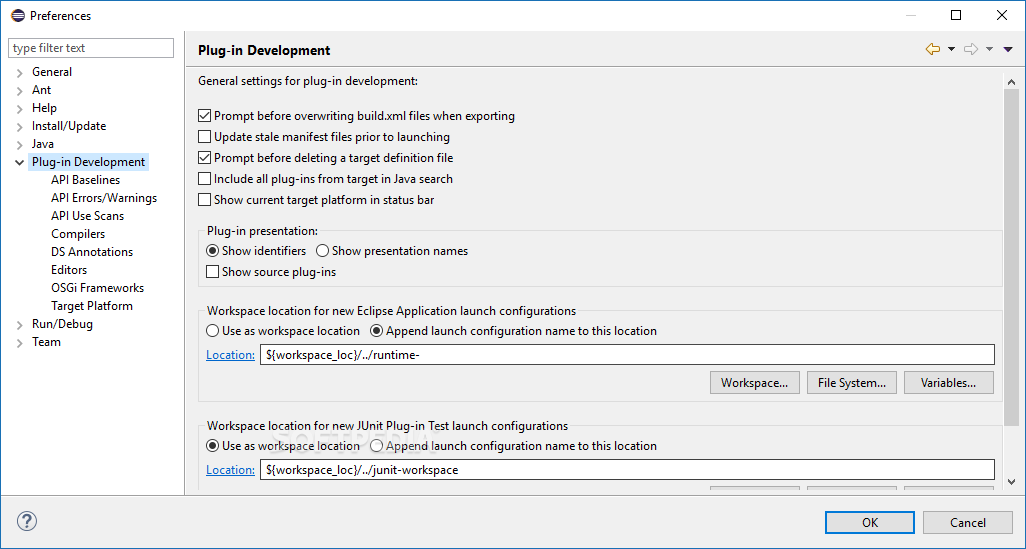Screen dimensions: 1026x549
Task: Click the Workspace... button
Action: tap(754, 383)
